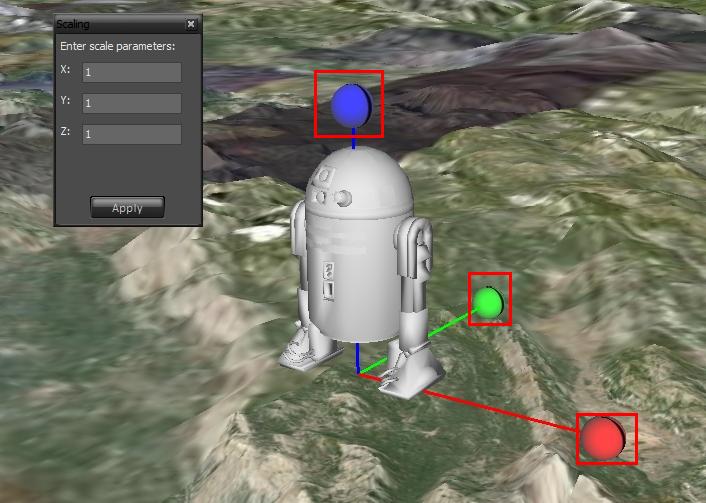Select the blue Z-axis scale handle
Image resolution: width=706 pixels, height=503 pixels.
[x=351, y=105]
